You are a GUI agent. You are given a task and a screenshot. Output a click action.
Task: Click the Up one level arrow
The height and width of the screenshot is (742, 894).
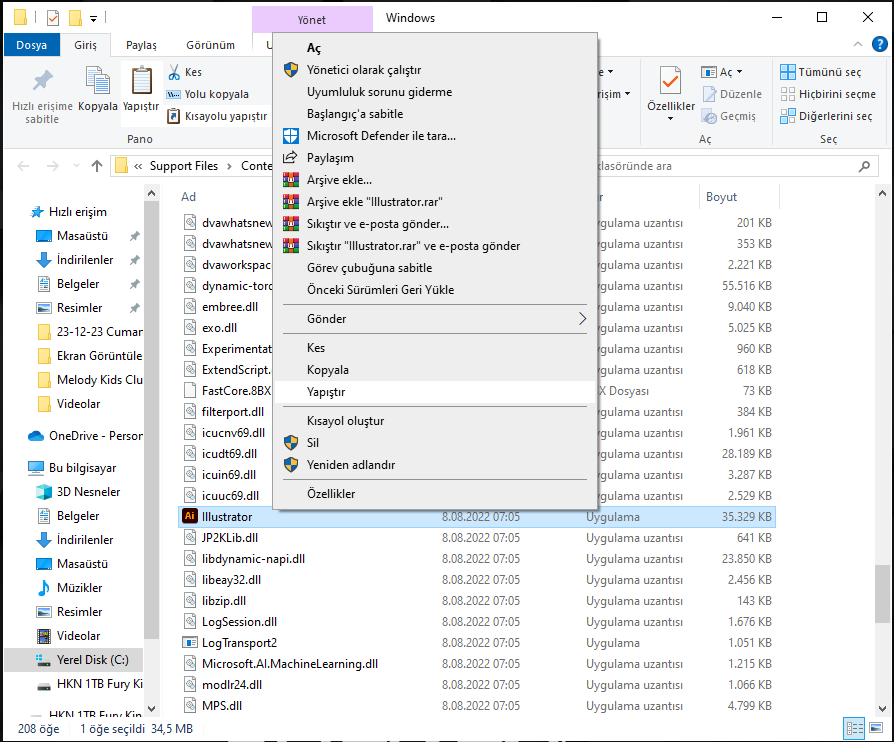[97, 166]
